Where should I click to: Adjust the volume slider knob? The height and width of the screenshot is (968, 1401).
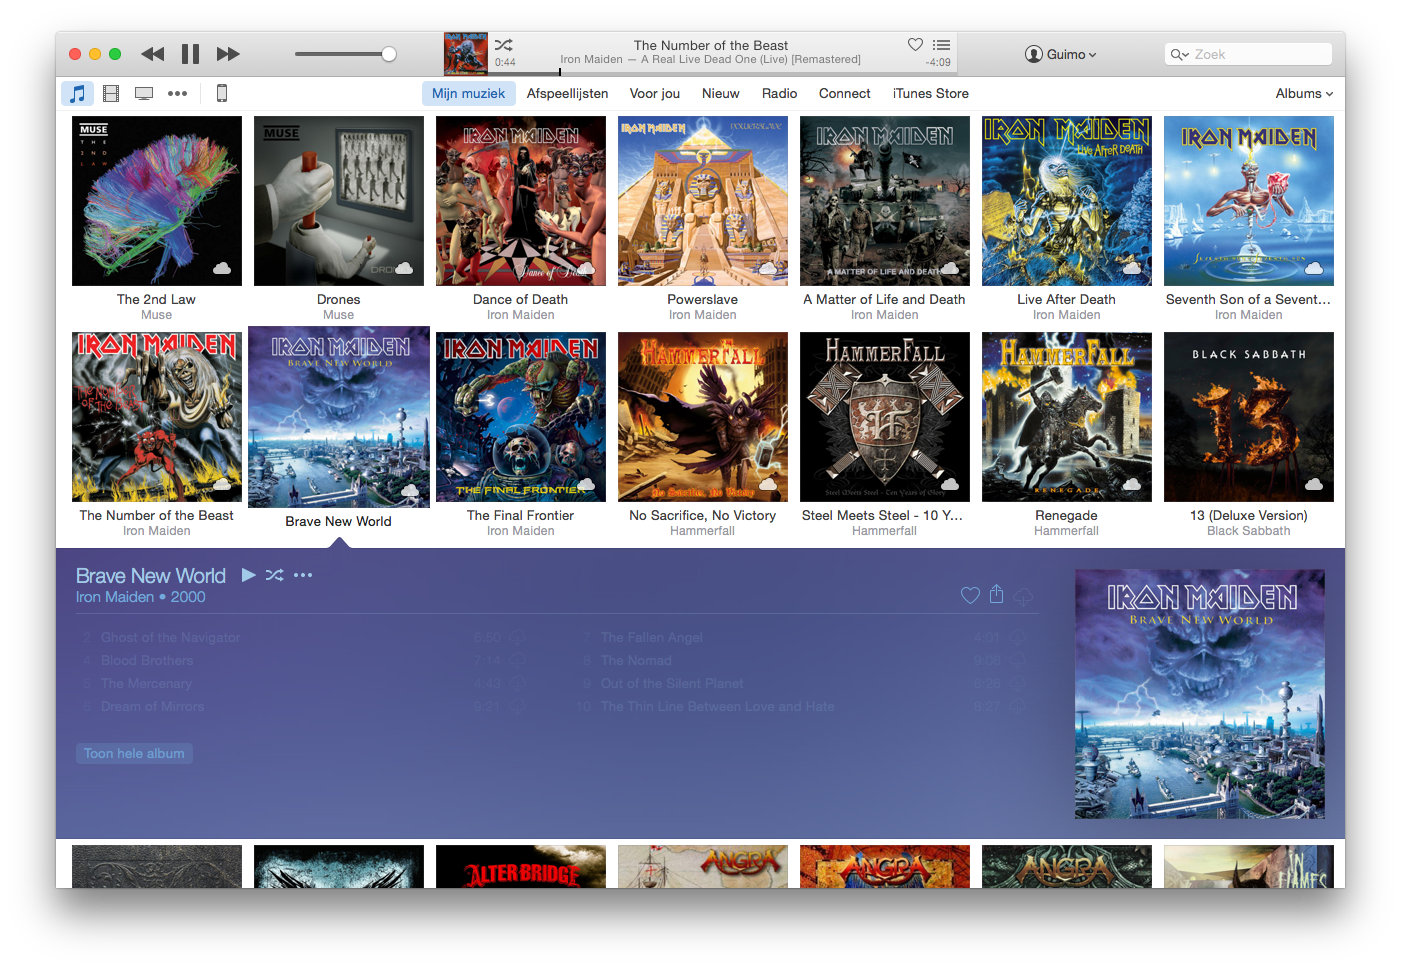pos(389,54)
